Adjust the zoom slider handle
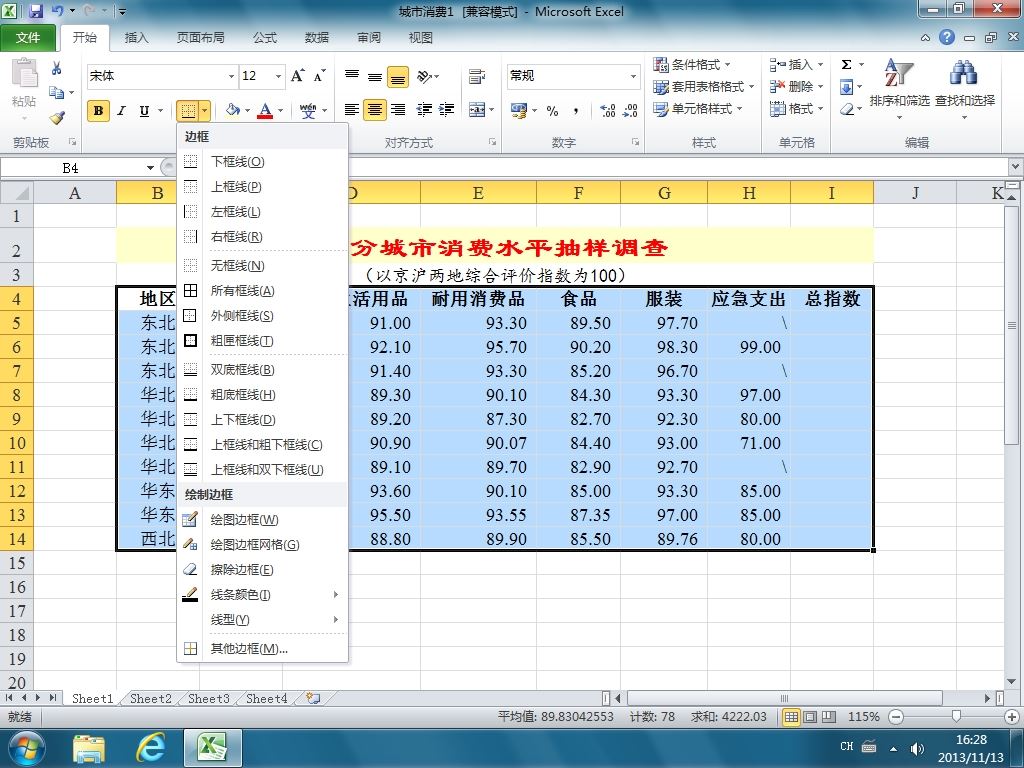Screen dimensions: 1024x768 [x=956, y=717]
